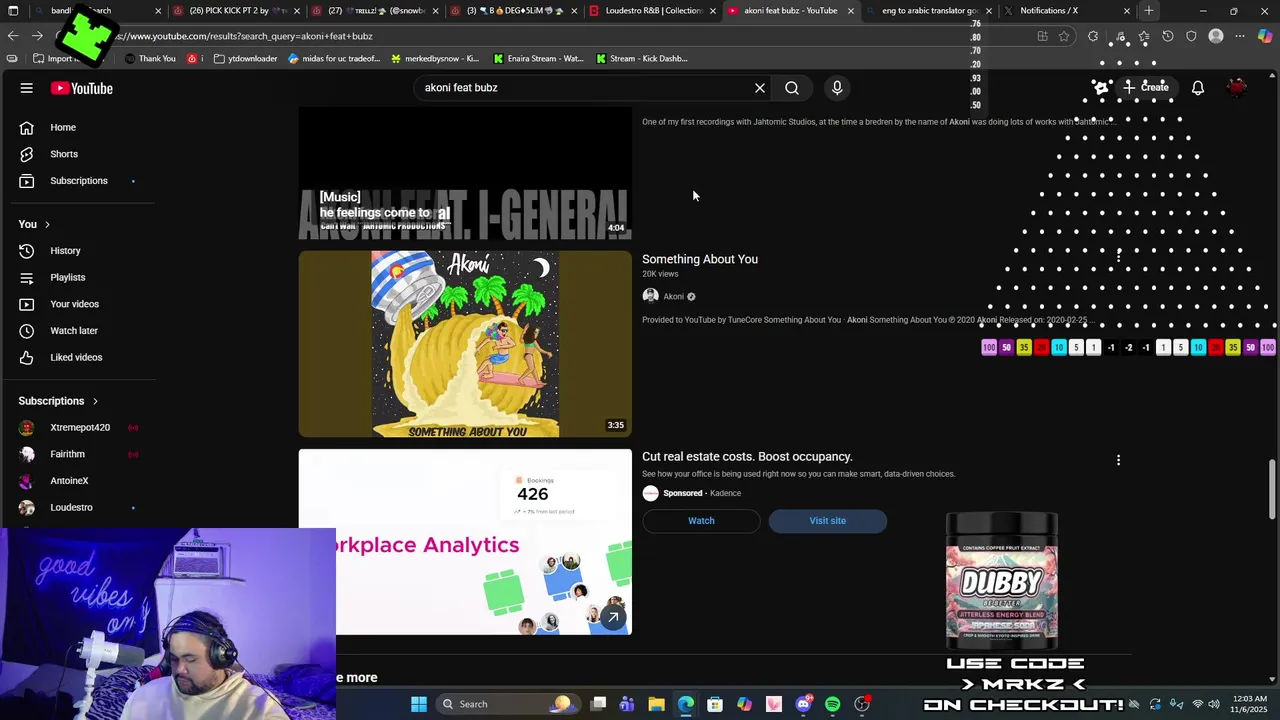Open Watch later in the sidebar
This screenshot has height=720, width=1280.
(x=74, y=331)
